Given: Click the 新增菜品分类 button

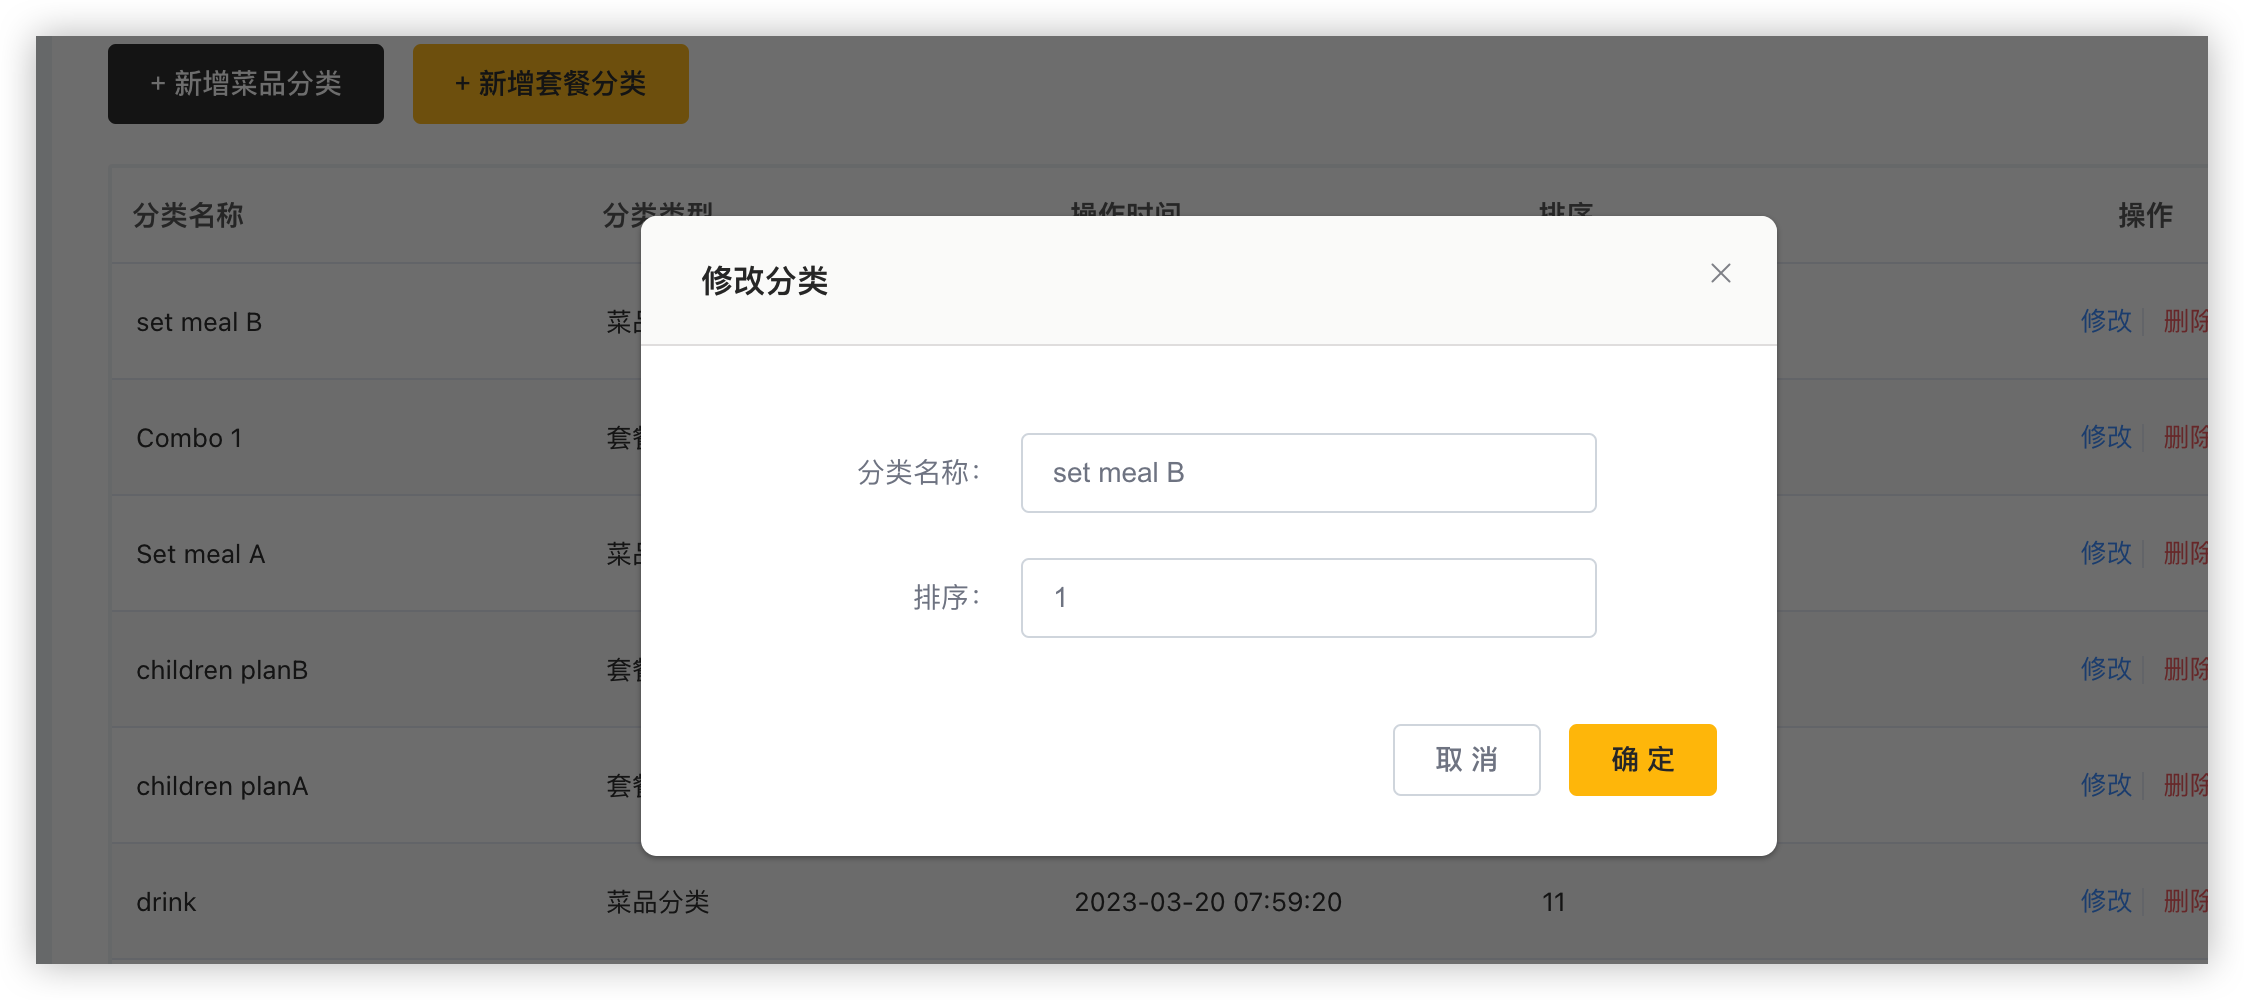Looking at the screenshot, I should [x=245, y=84].
